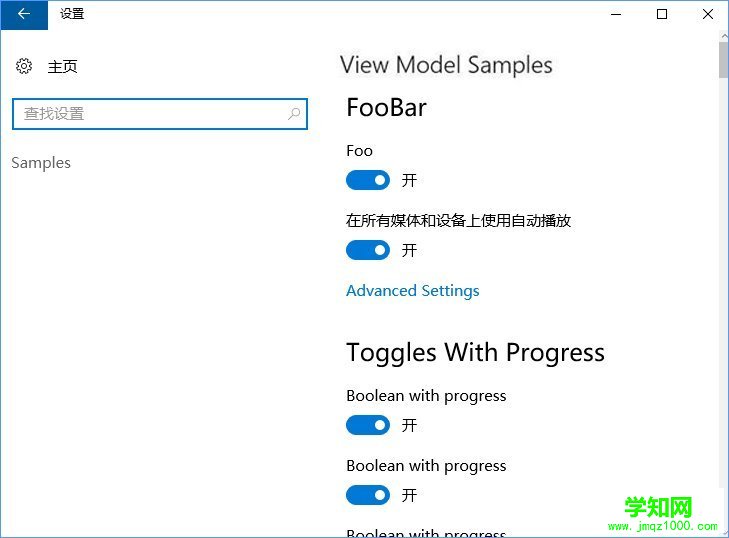Click the vertical scrollbar thumb
Viewport: 729px width, 538px height.
coord(723,58)
